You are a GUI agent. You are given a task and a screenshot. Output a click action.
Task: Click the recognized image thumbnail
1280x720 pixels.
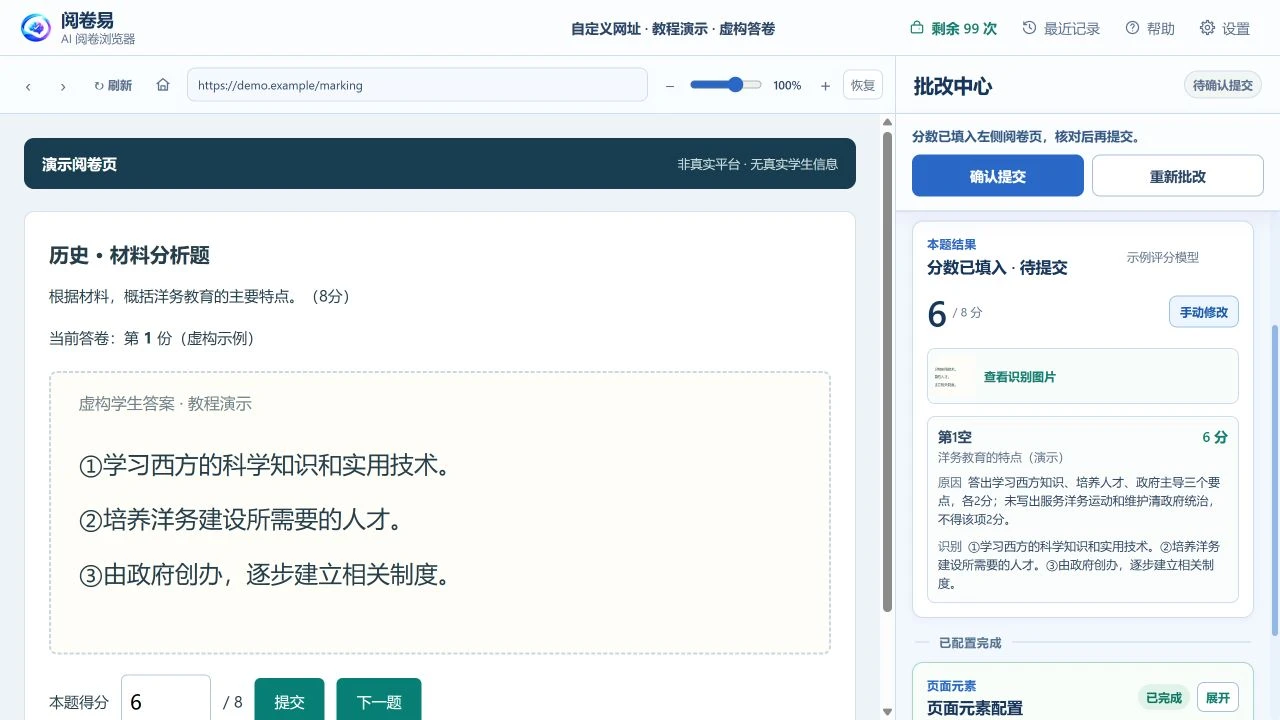pos(955,376)
